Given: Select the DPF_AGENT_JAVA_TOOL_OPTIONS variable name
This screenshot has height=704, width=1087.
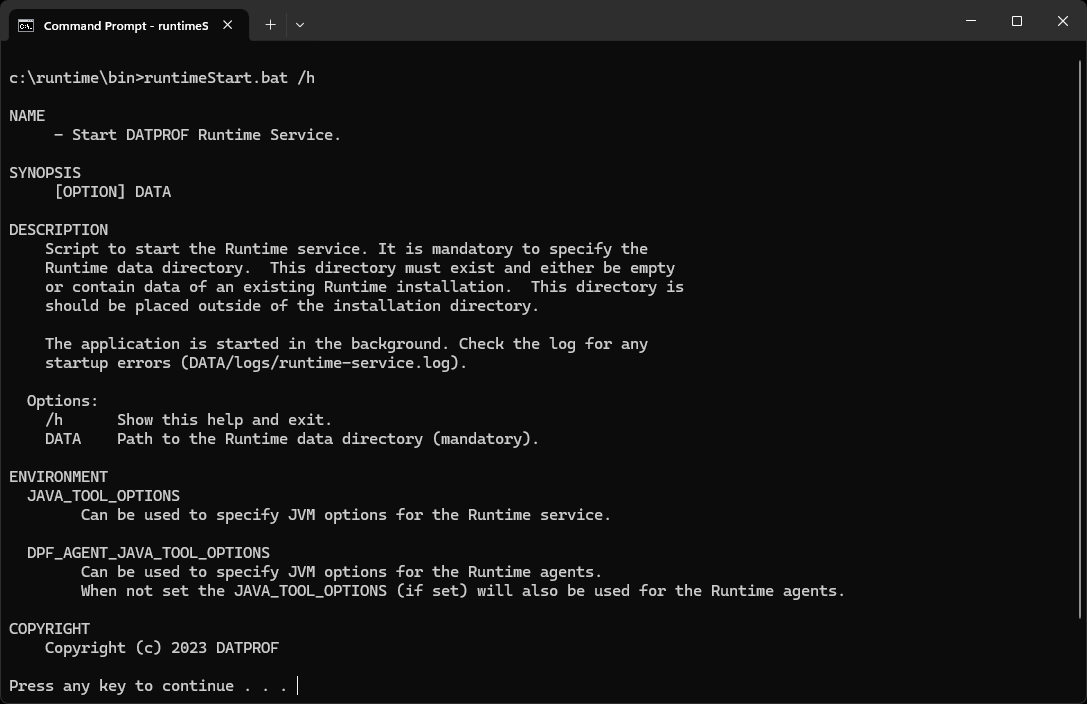Looking at the screenshot, I should click(x=148, y=552).
